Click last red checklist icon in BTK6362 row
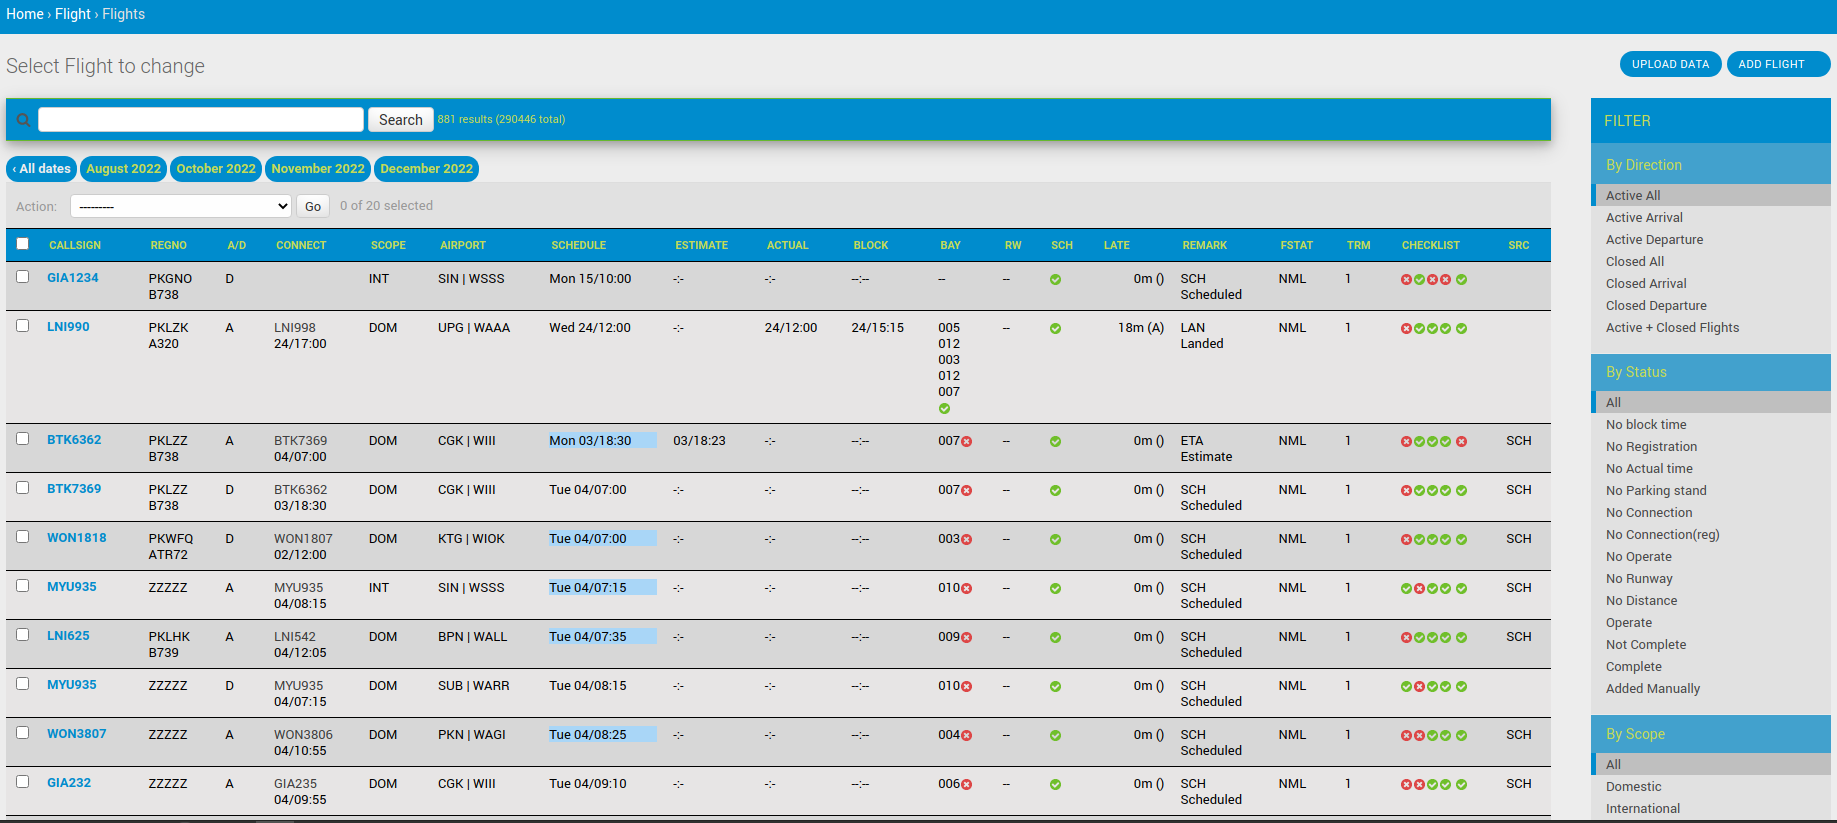The width and height of the screenshot is (1837, 823). click(1461, 442)
